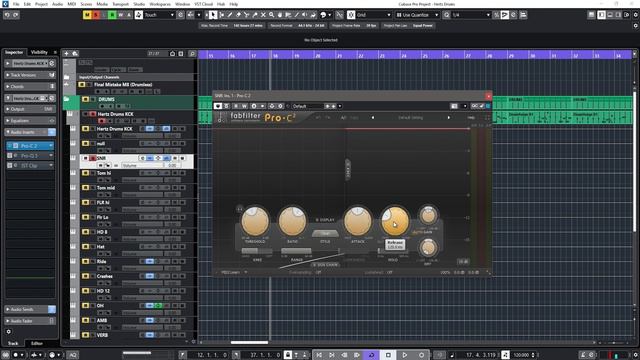
Task: Switch to the Visibility tab
Action: tap(39, 52)
